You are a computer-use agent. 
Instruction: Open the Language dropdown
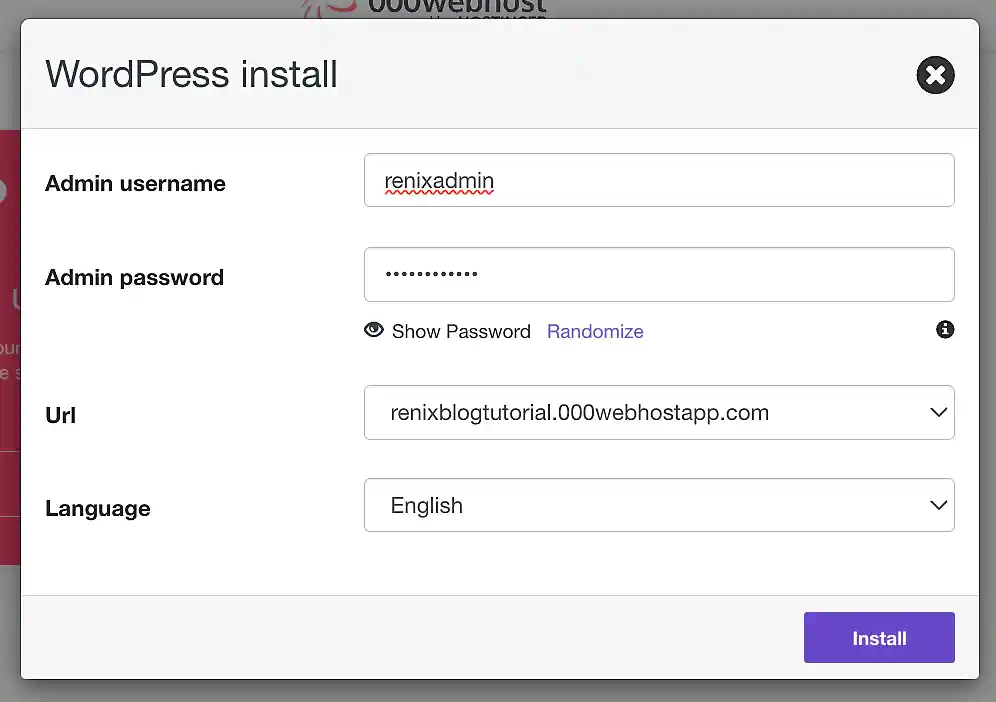point(659,505)
